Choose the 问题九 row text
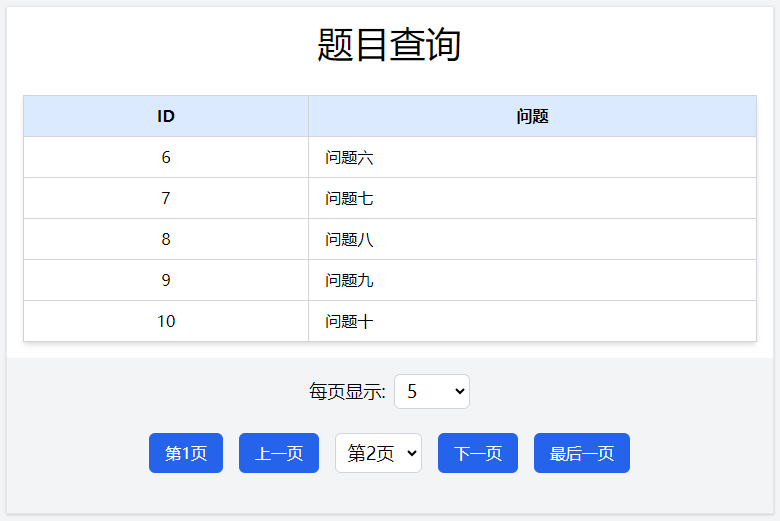This screenshot has width=780, height=521. click(349, 280)
